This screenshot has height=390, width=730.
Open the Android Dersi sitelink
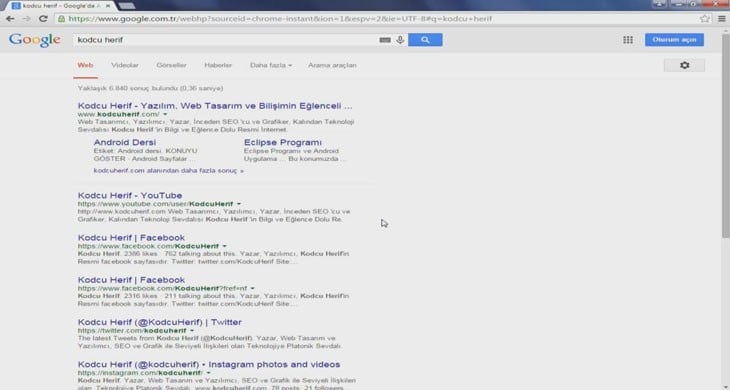125,142
